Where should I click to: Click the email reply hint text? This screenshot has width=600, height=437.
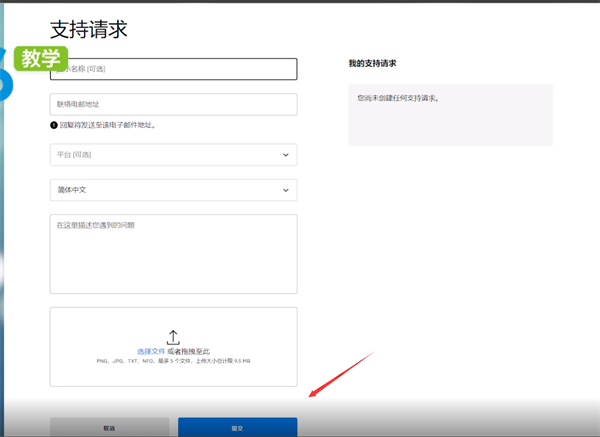pos(108,125)
